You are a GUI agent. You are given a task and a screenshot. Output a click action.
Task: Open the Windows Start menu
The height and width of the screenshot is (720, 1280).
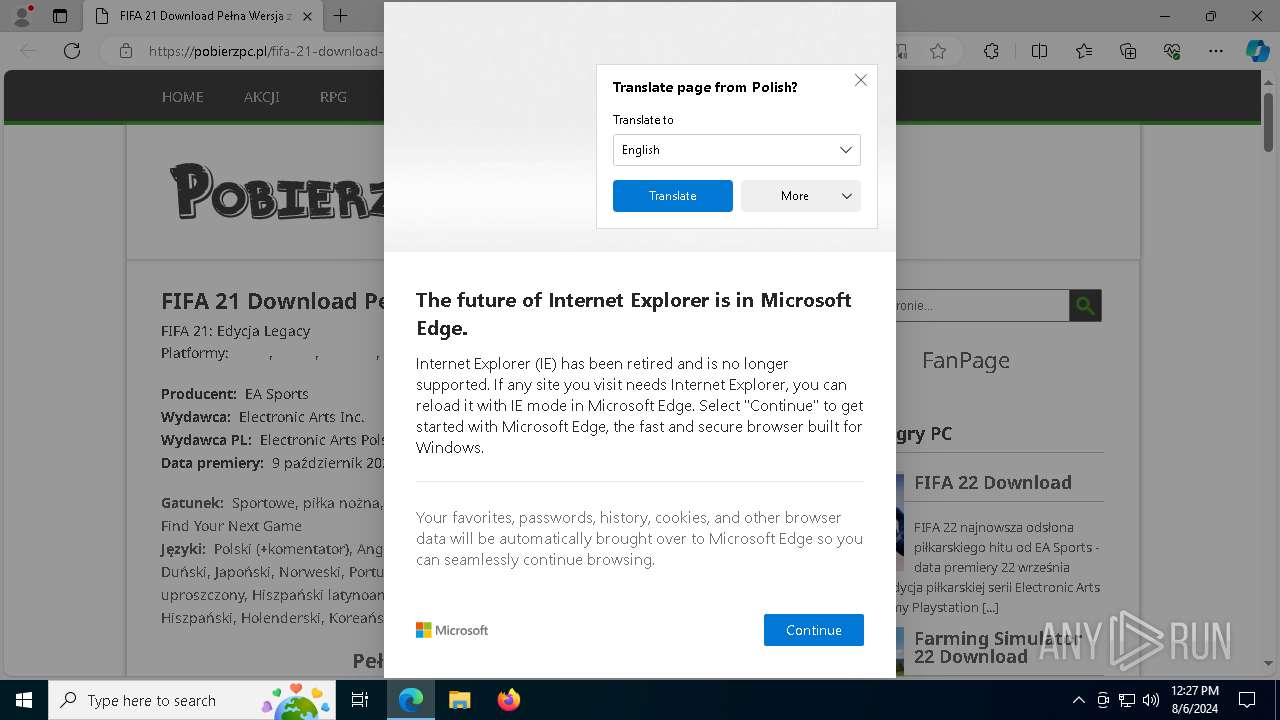click(23, 700)
